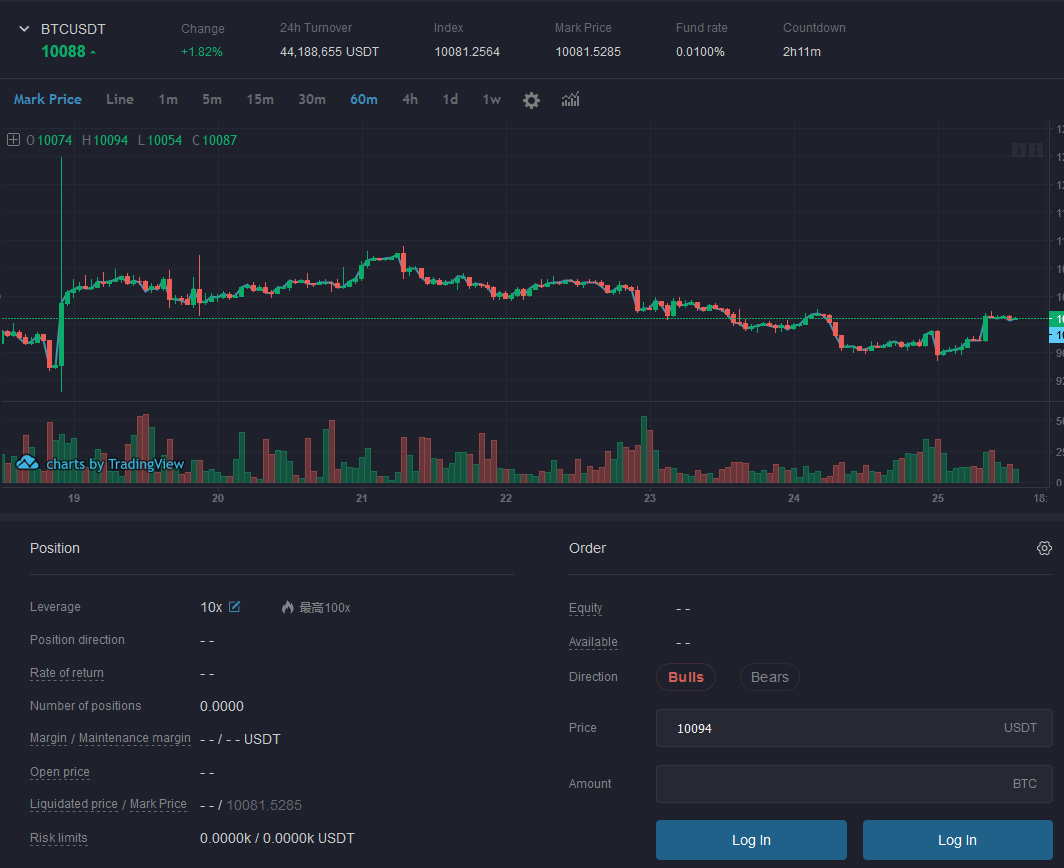Expand the BTCUSDT pair selector chevron
This screenshot has height=868, width=1064.
25,29
